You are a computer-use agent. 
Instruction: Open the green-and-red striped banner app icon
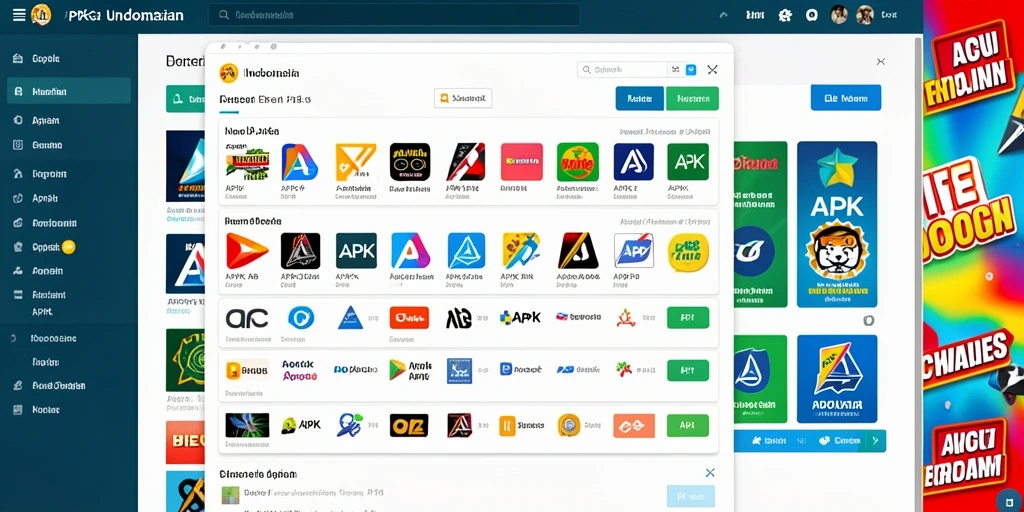coord(248,162)
